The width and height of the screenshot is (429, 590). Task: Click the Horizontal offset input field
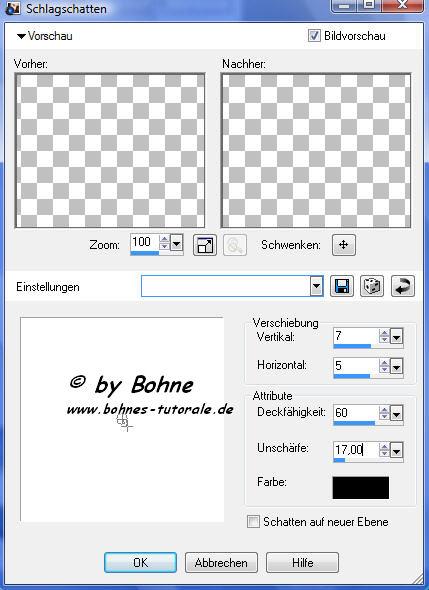[356, 365]
